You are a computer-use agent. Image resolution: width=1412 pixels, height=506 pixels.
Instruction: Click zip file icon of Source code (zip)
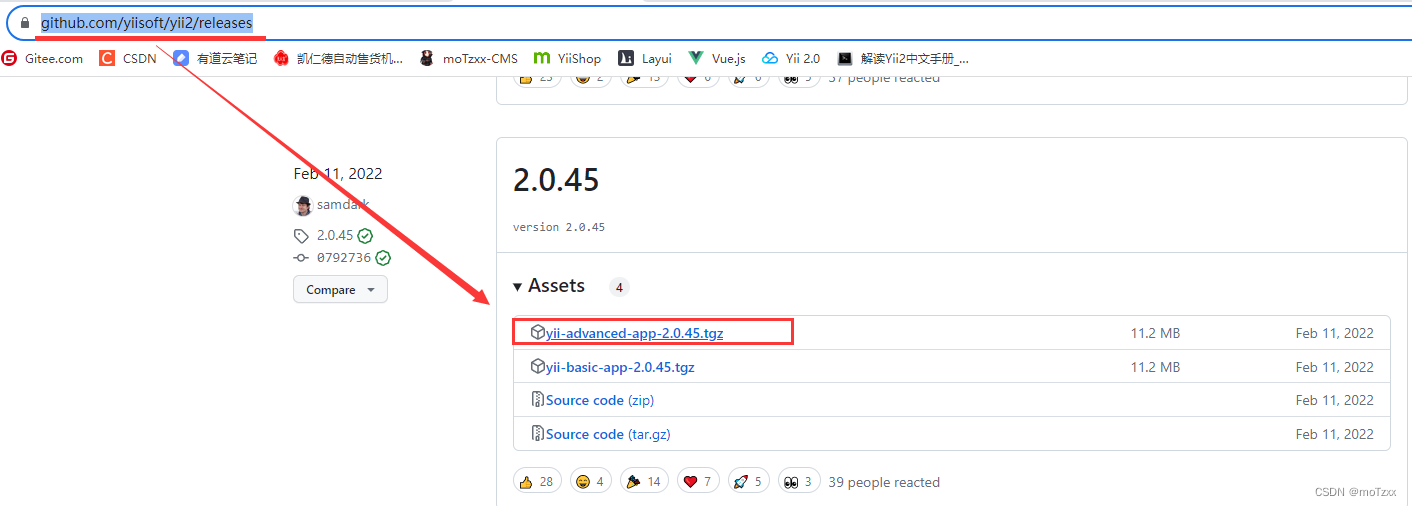click(538, 400)
